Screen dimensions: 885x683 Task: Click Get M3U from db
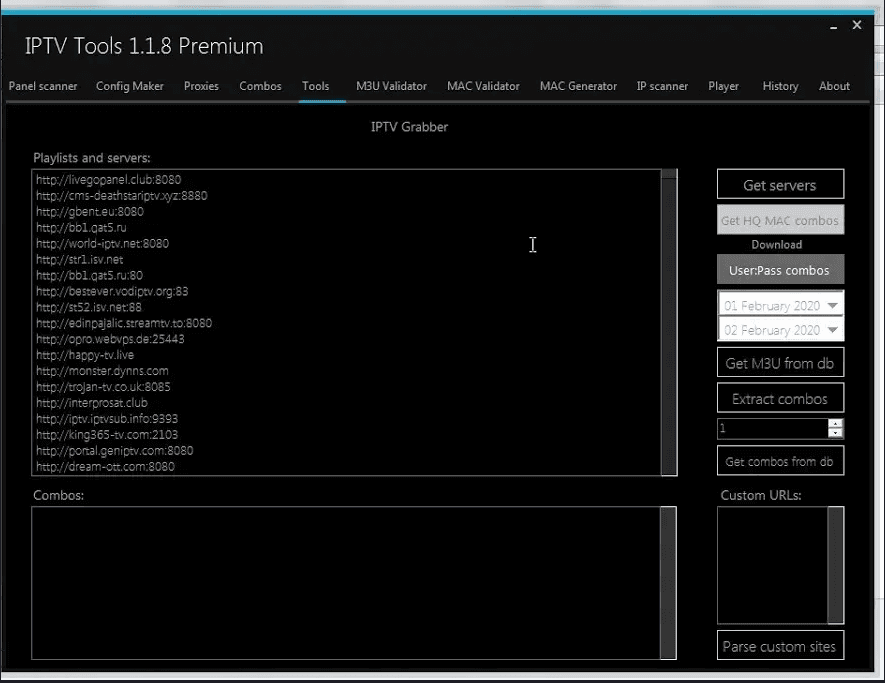pyautogui.click(x=780, y=362)
